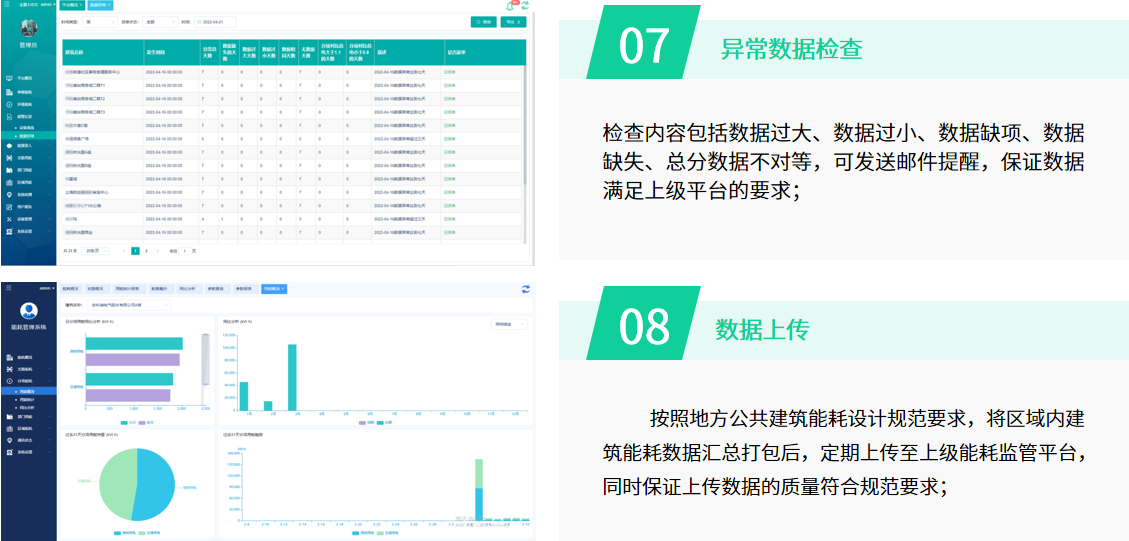Viewport: 1129px width, 541px height.
Task: Switch to the 能耗概况 tab
Action: point(70,289)
